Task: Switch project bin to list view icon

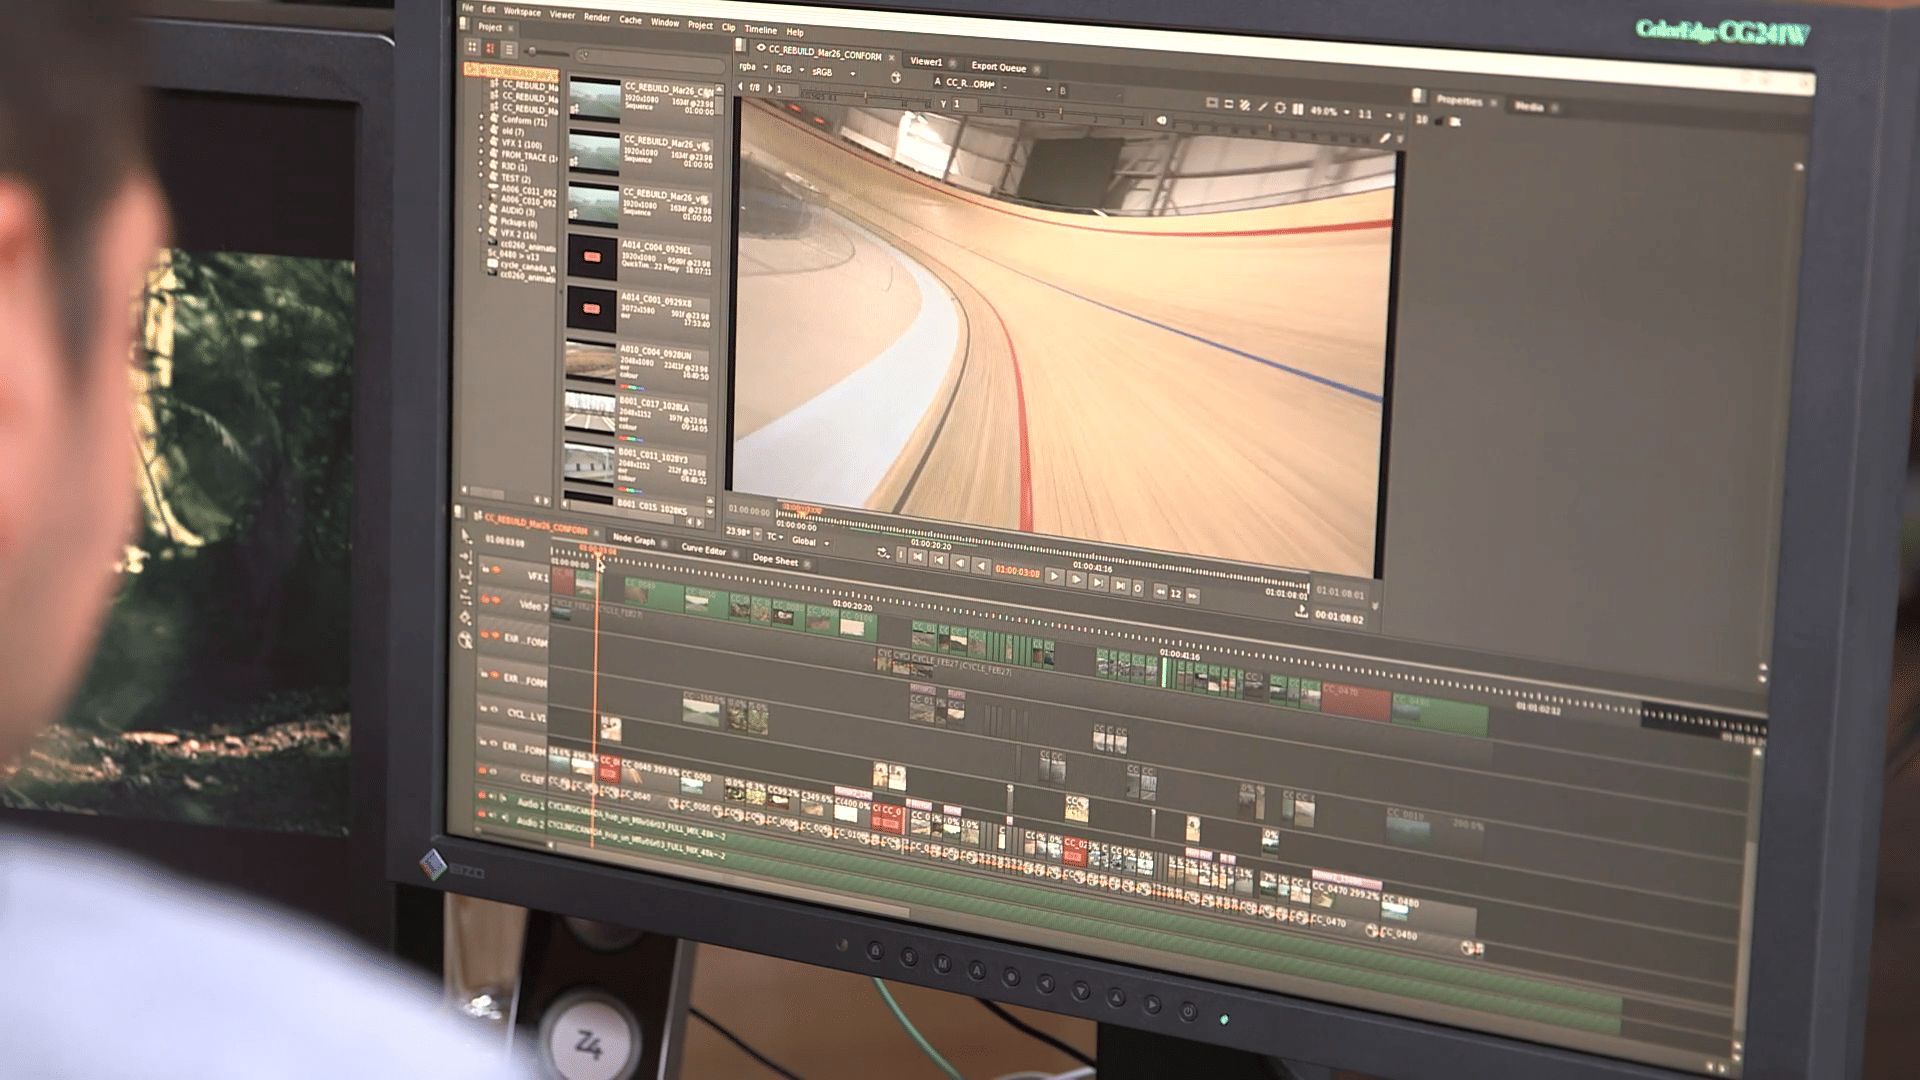Action: 509,49
